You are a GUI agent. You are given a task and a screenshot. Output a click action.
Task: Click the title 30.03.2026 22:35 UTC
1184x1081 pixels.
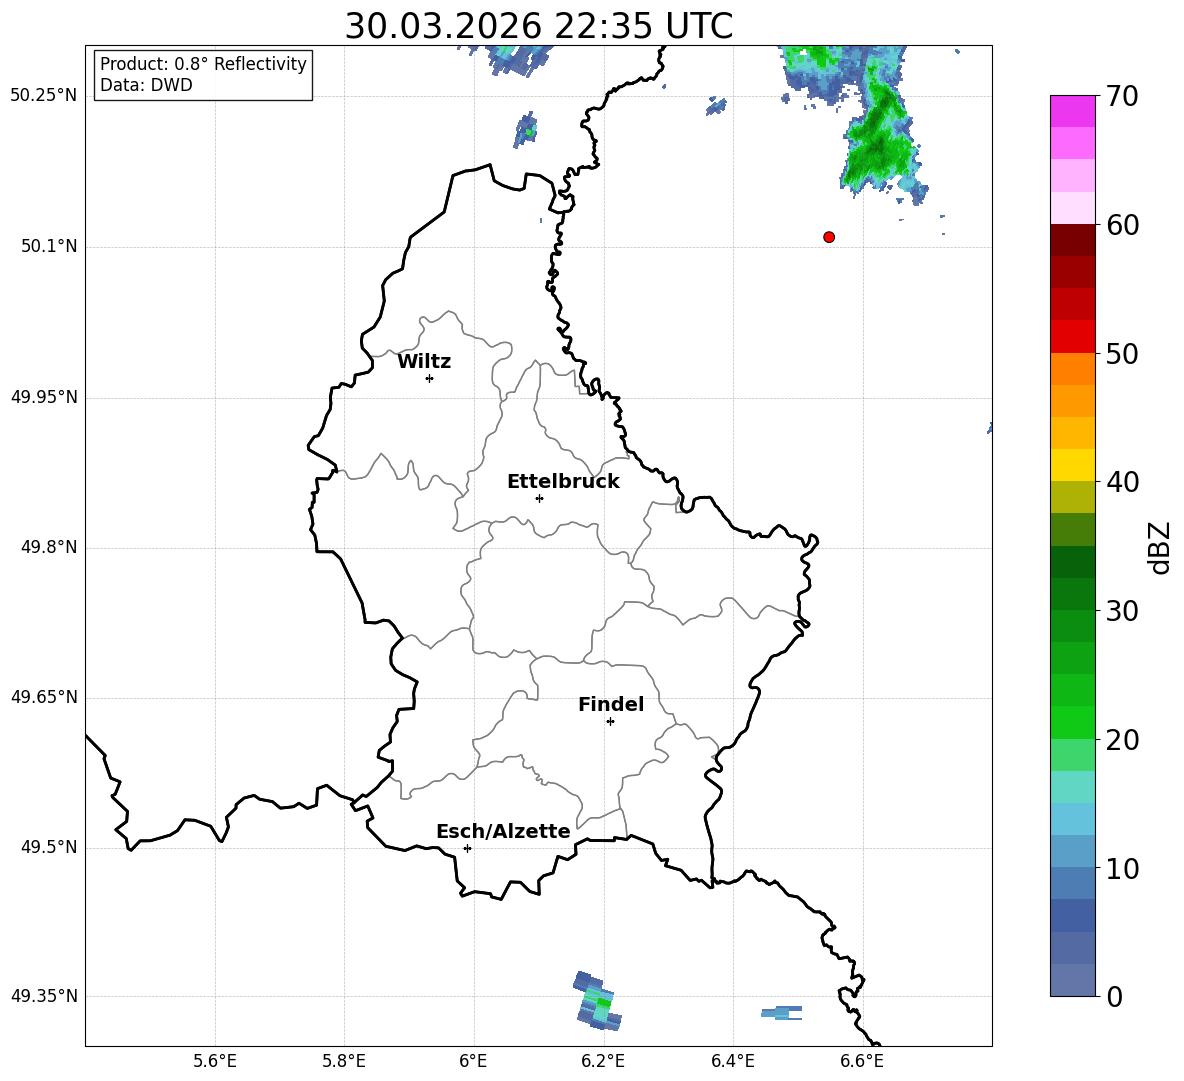(x=539, y=26)
